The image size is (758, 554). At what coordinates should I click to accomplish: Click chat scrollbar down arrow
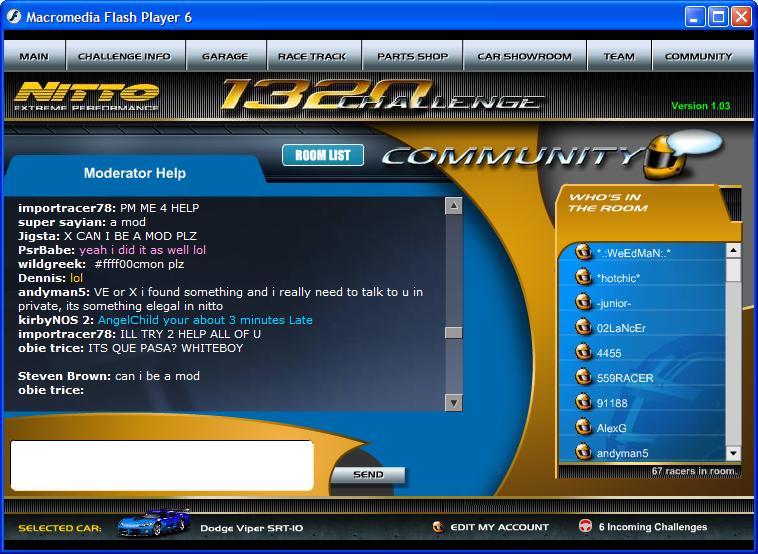click(x=453, y=402)
